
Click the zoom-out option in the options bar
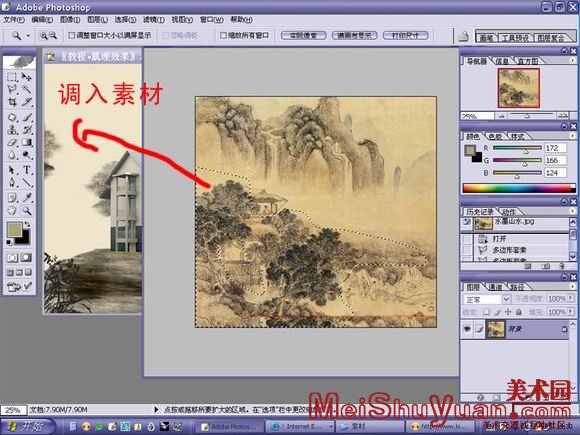click(53, 36)
